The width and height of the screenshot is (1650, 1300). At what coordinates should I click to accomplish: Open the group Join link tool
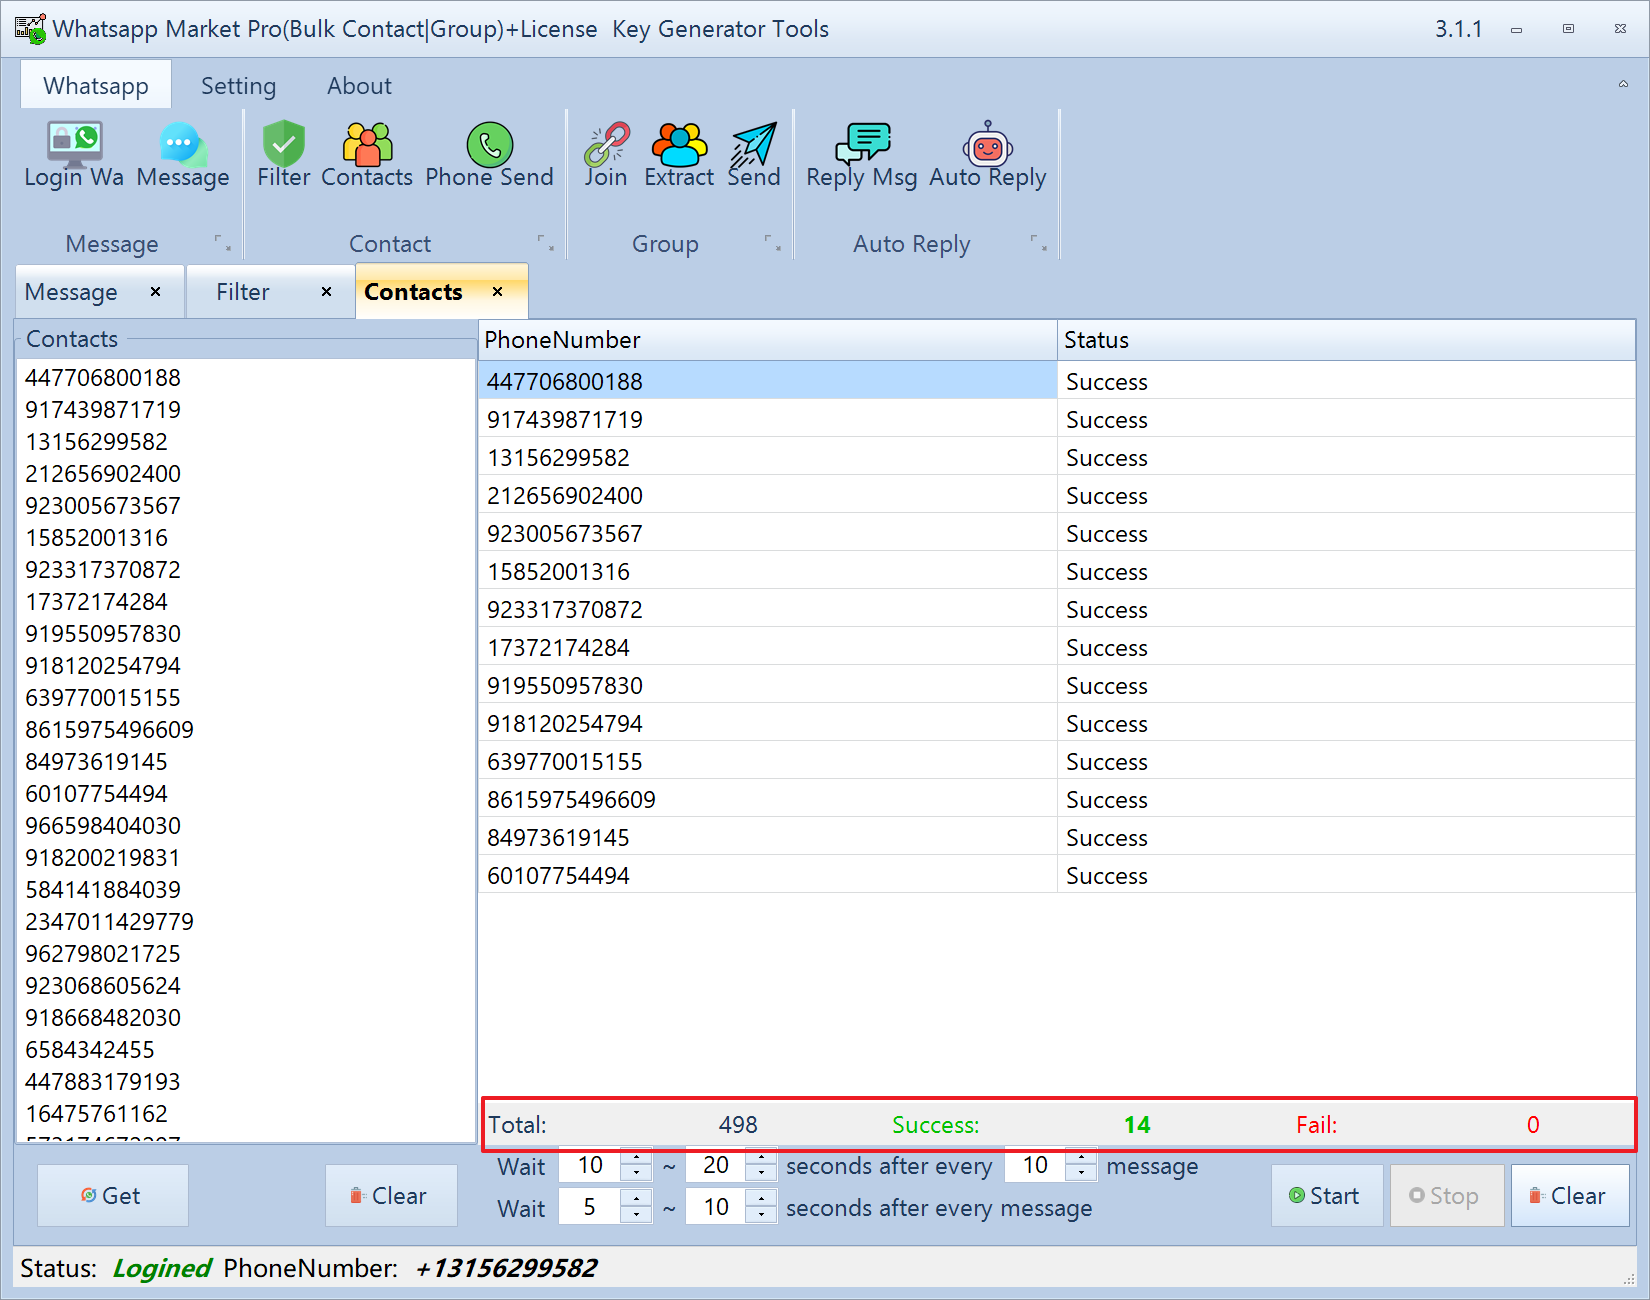606,155
